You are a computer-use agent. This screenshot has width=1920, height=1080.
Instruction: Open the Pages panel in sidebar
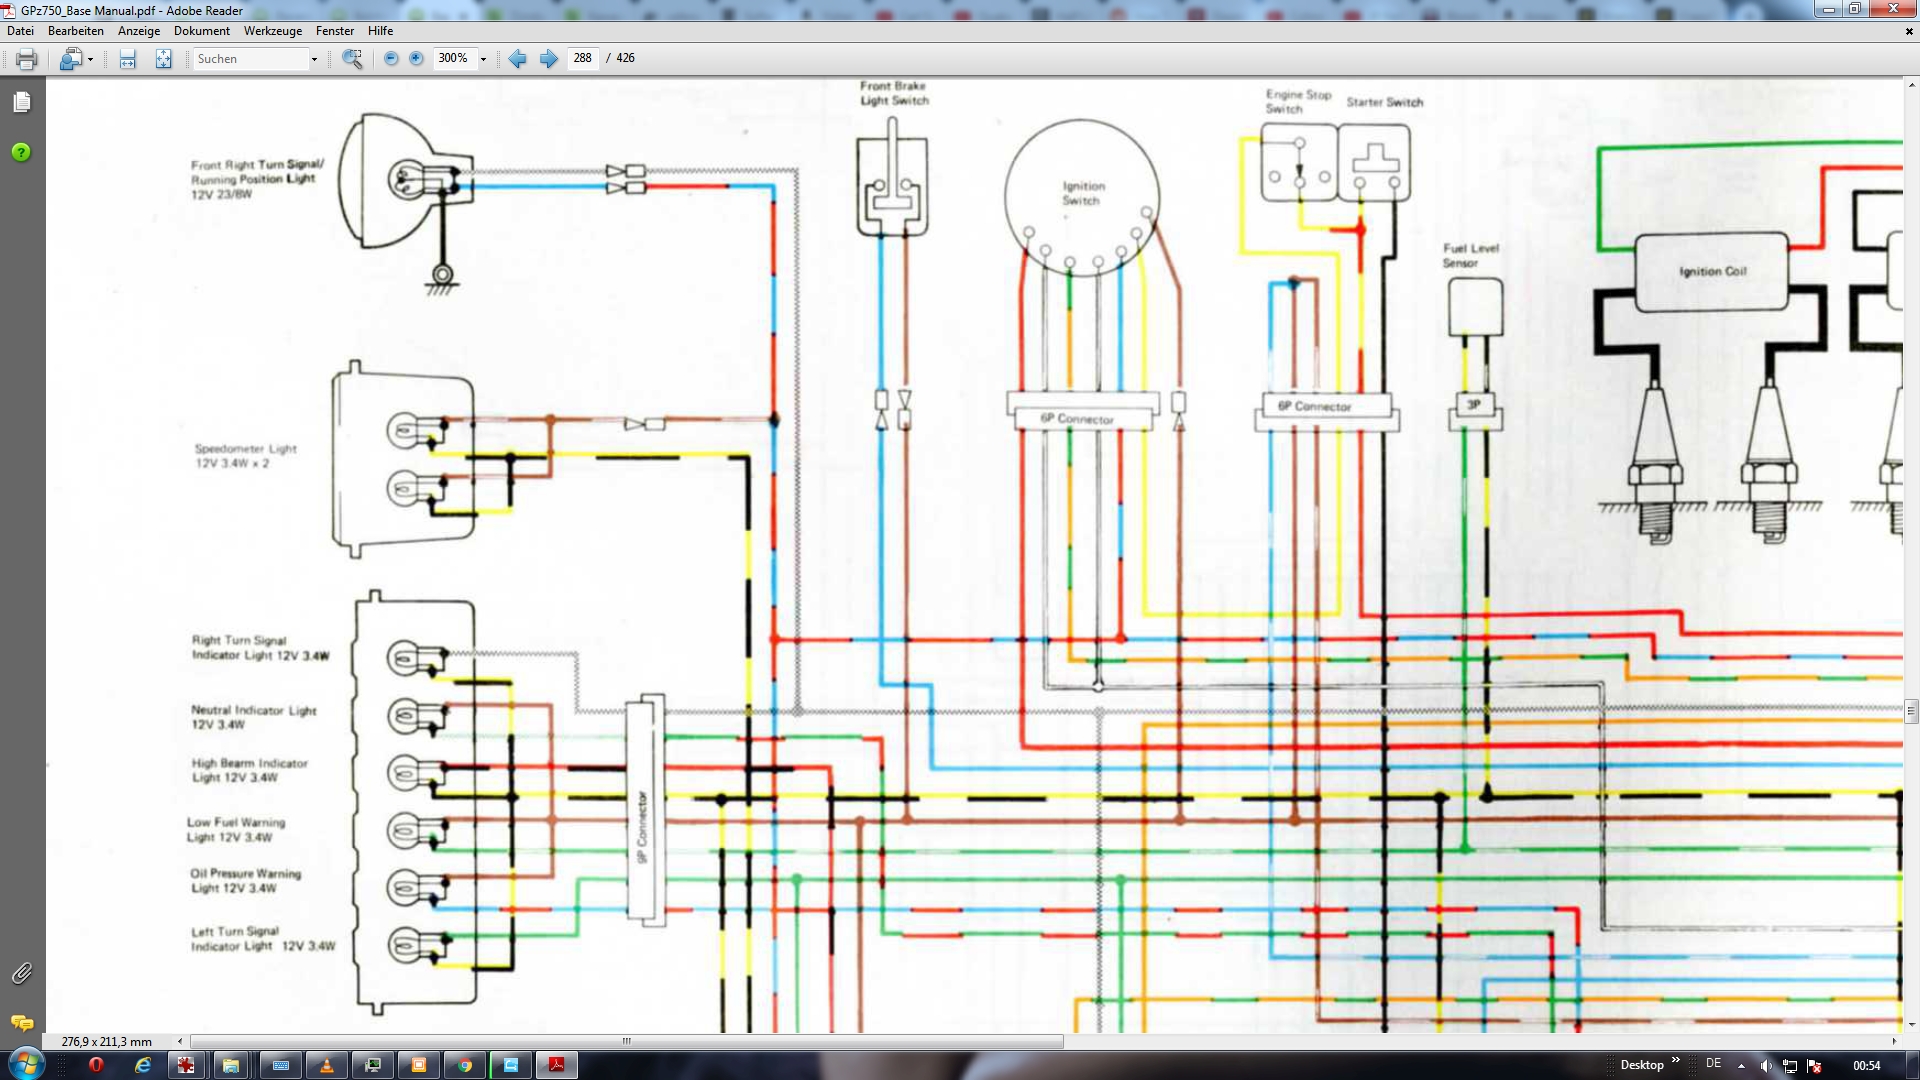tap(22, 102)
